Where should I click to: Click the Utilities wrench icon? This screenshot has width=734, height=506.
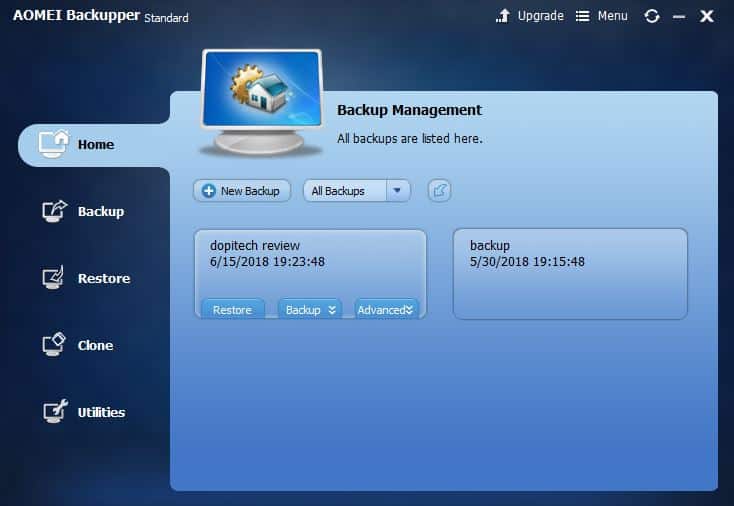[x=55, y=411]
